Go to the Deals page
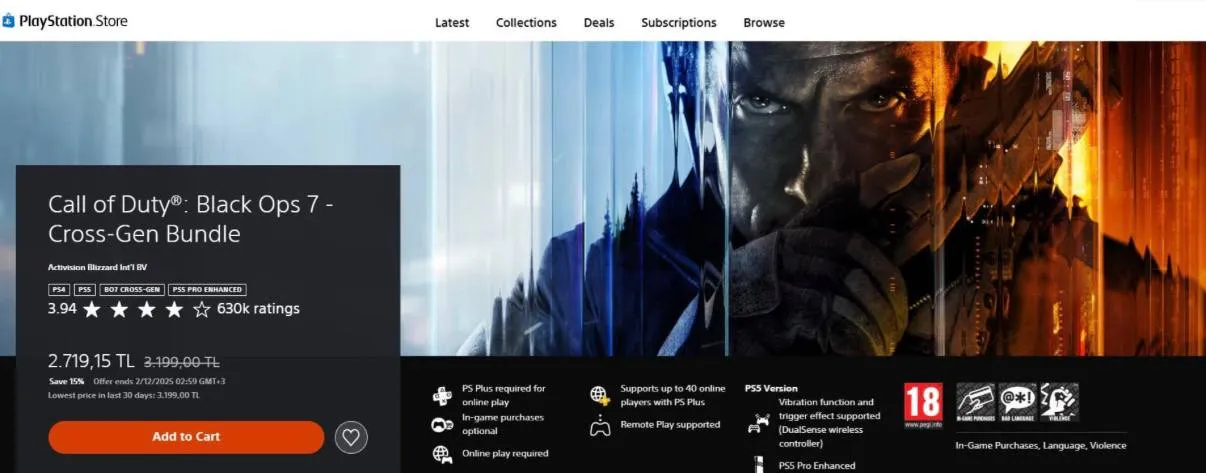Viewport: 1206px width, 473px height. 599,22
